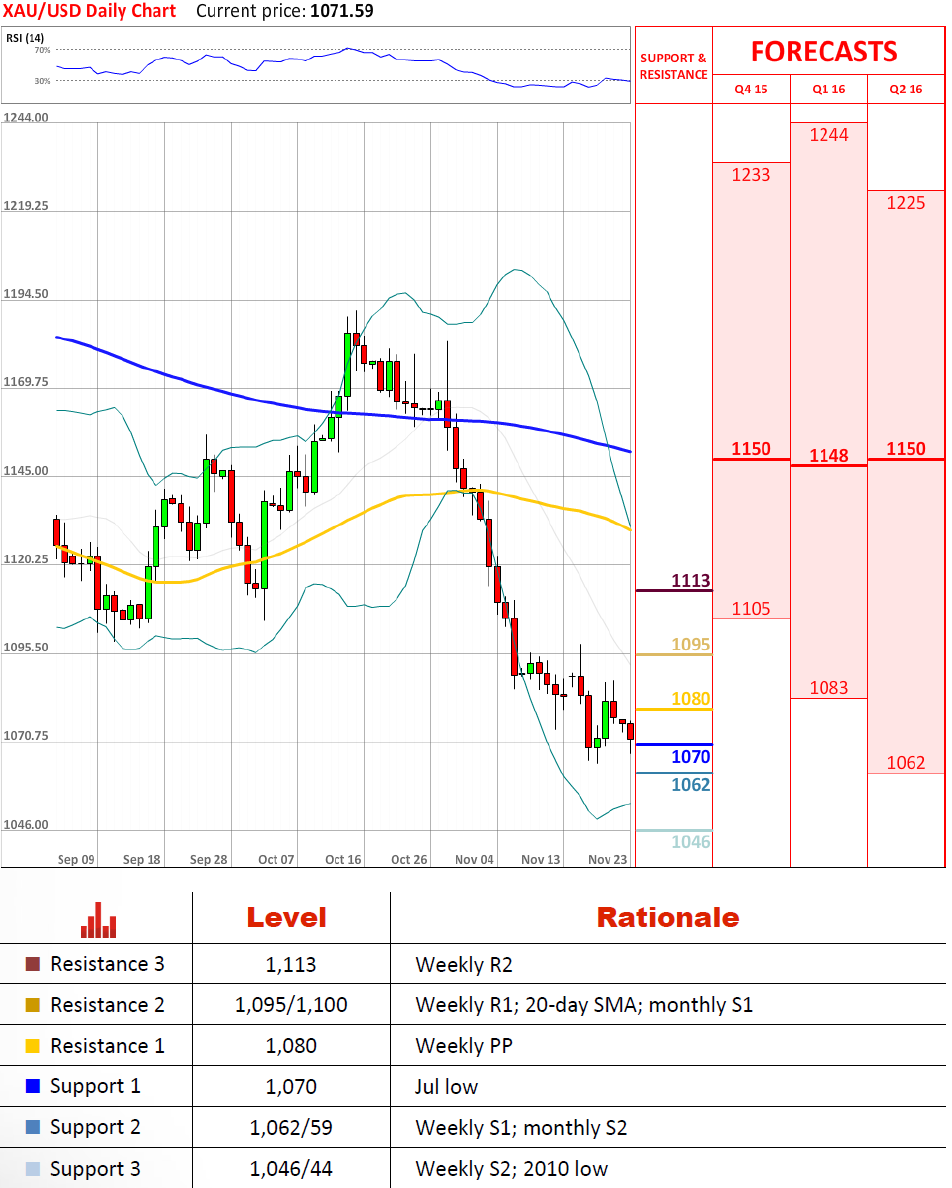
Task: Click the Resistance 1 row label
Action: tap(107, 1046)
